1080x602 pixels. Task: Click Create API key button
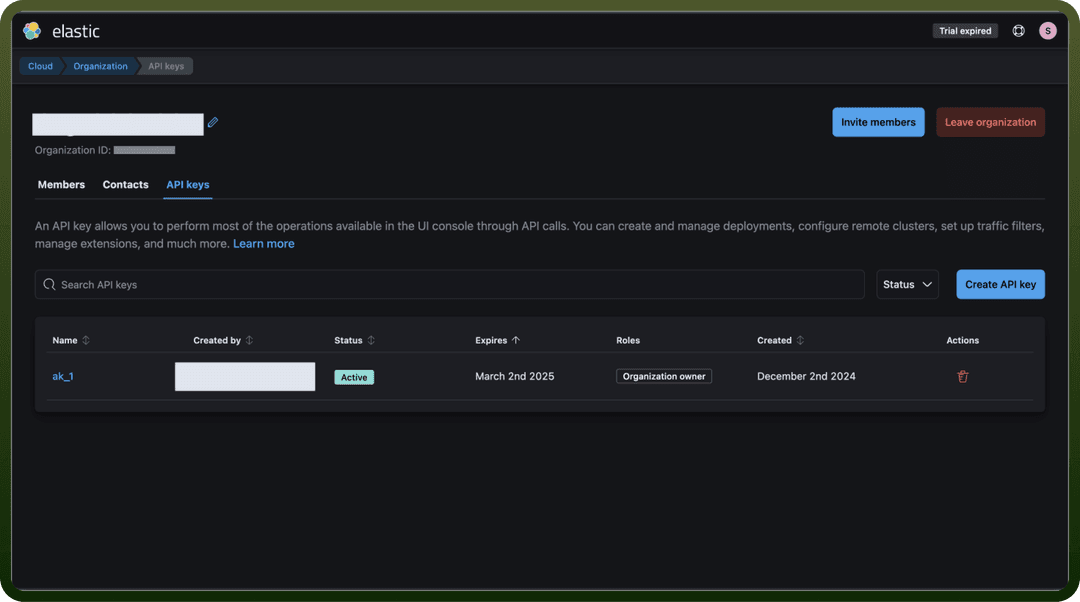click(x=1000, y=284)
